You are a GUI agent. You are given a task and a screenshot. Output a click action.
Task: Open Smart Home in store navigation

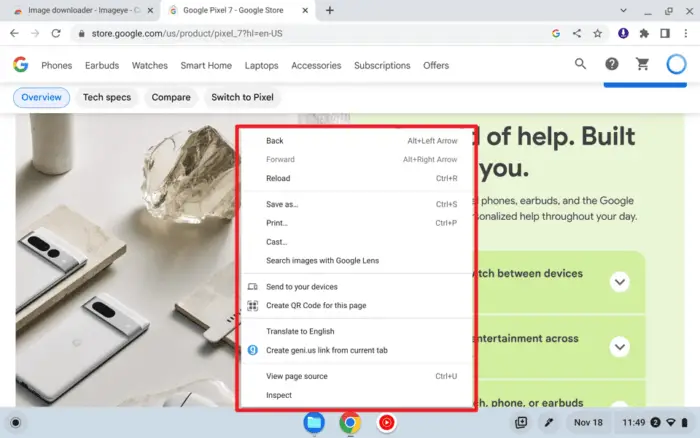tap(206, 65)
